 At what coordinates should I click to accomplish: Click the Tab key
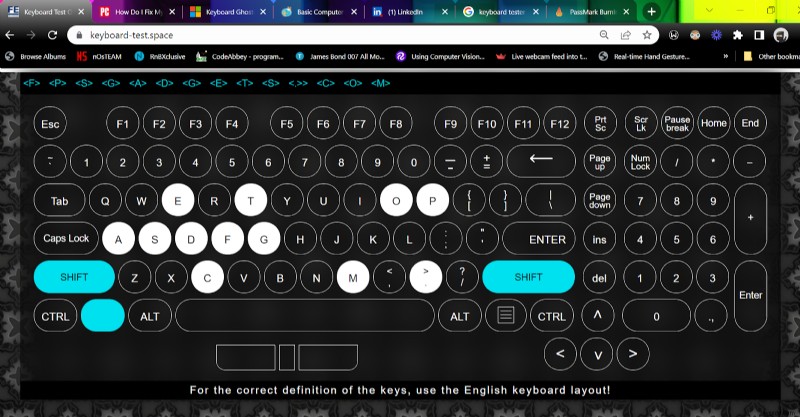(59, 201)
